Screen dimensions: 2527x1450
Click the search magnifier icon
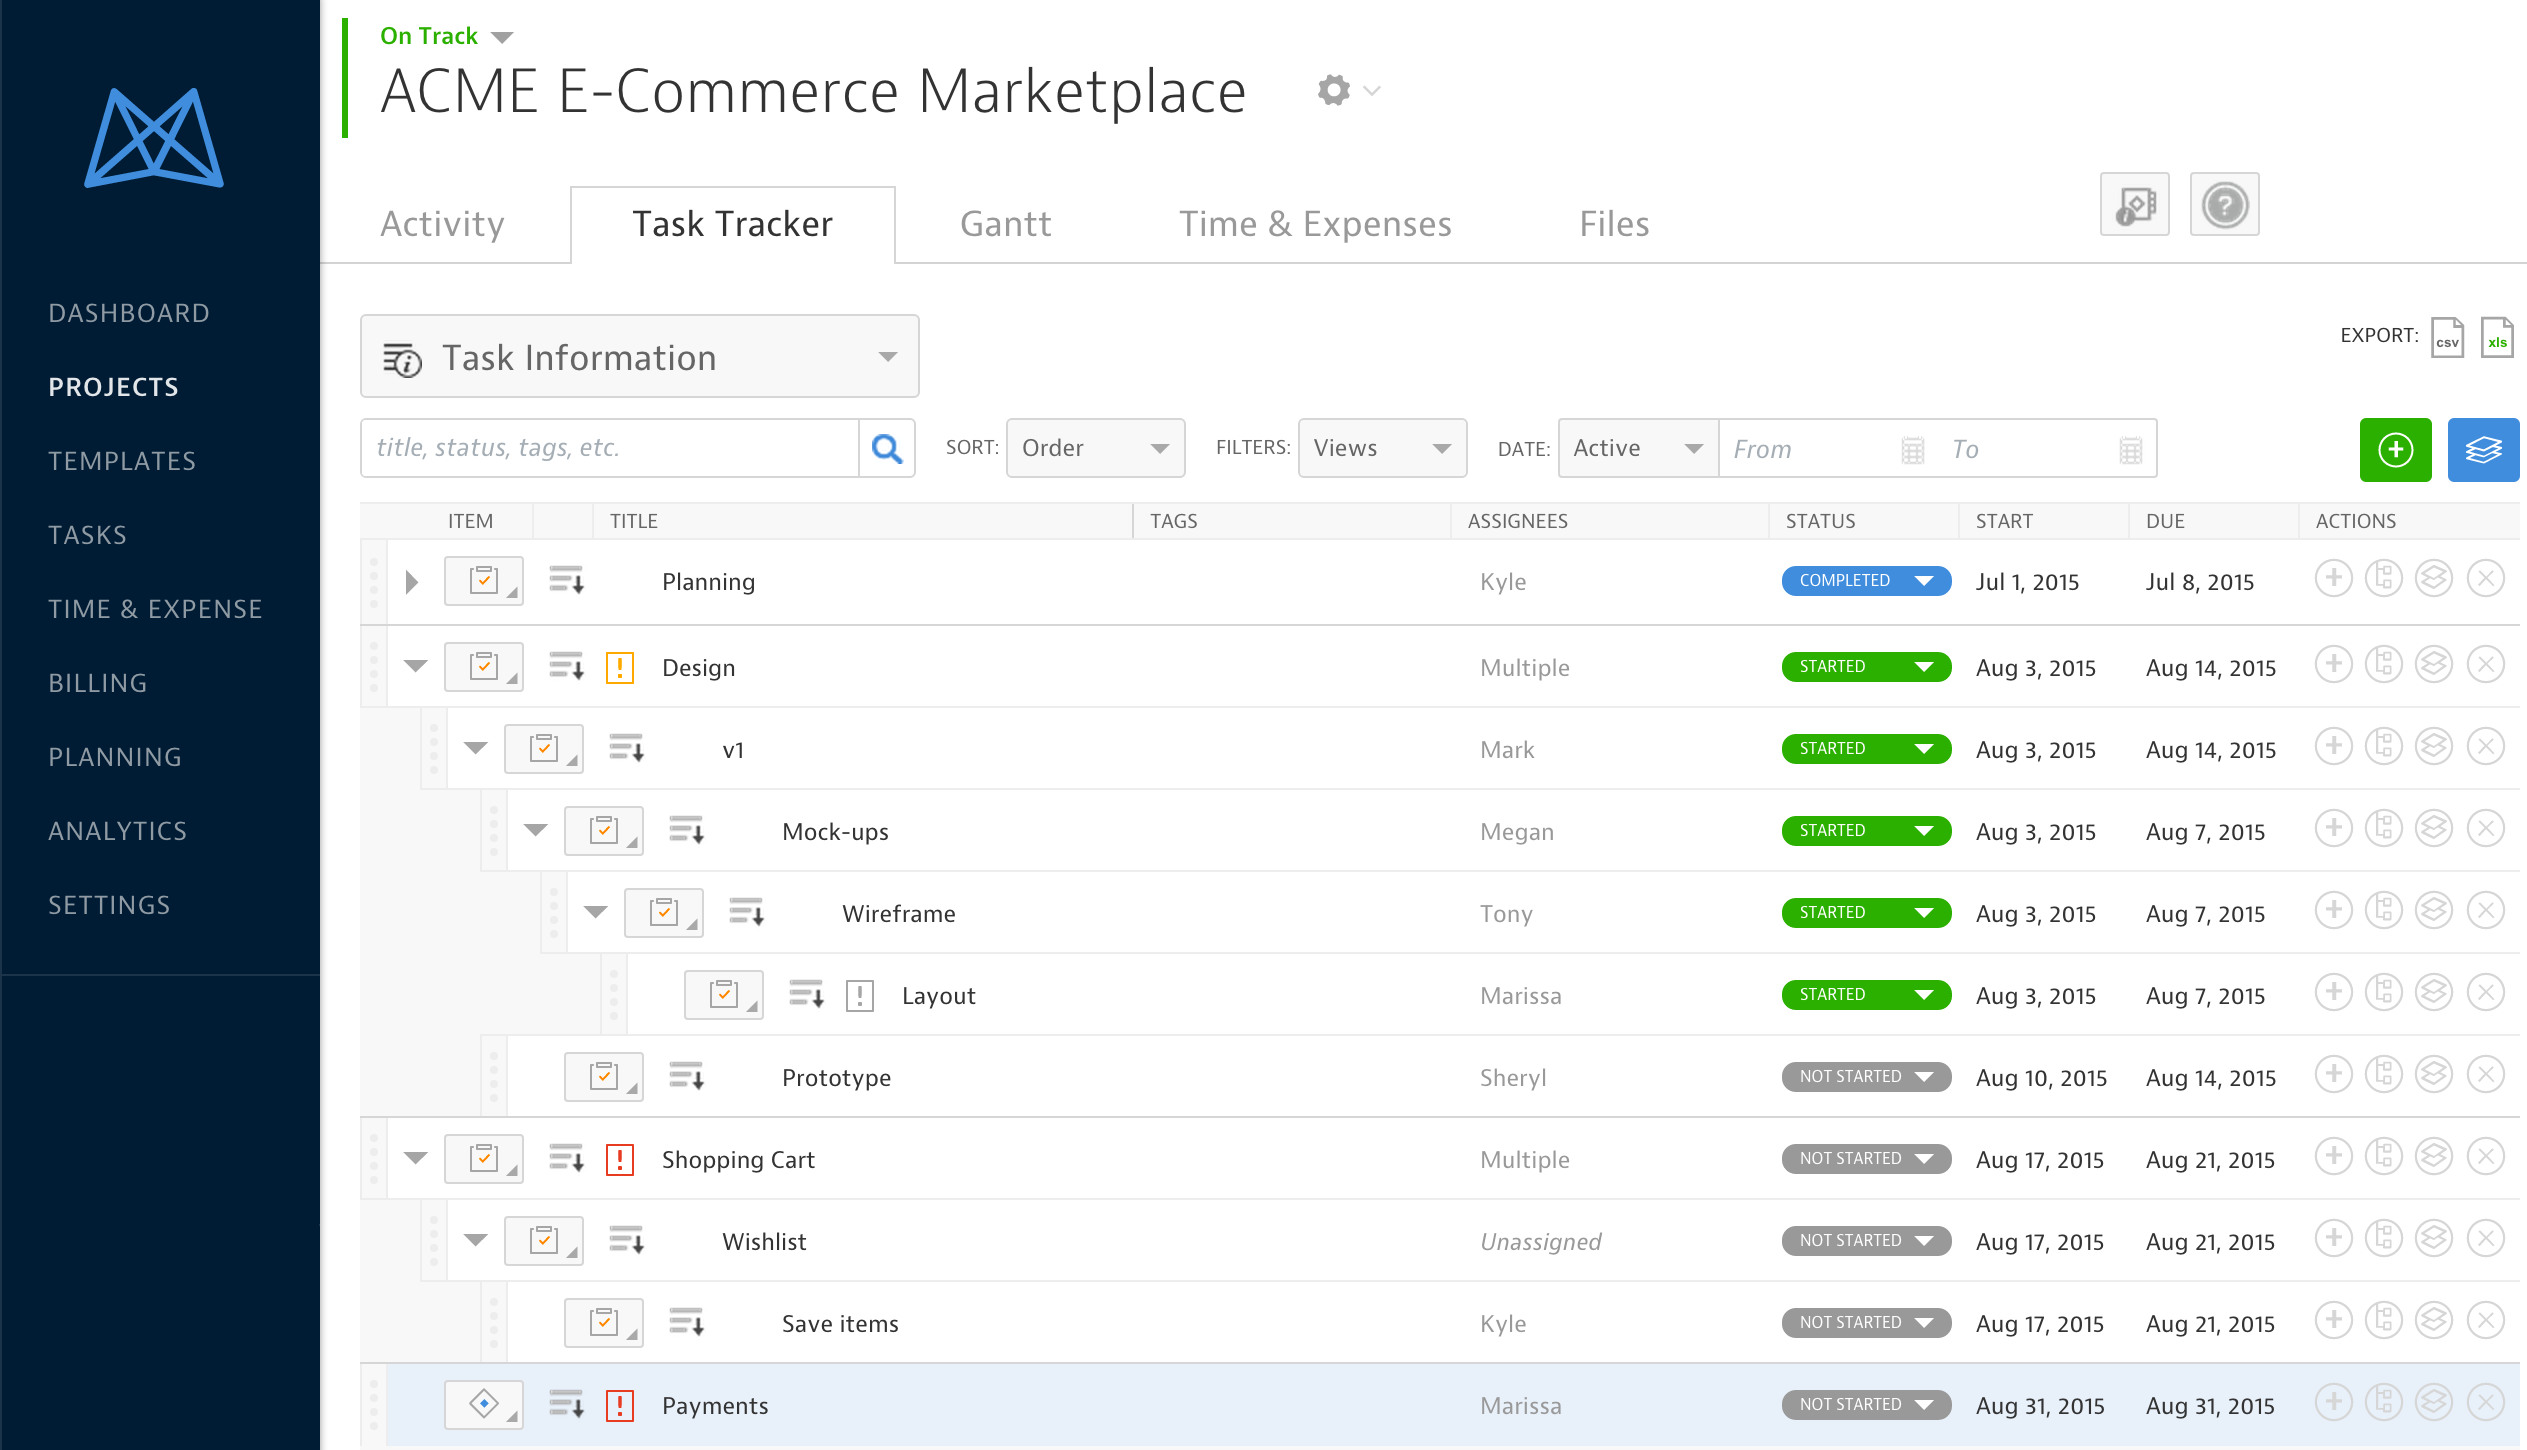887,448
